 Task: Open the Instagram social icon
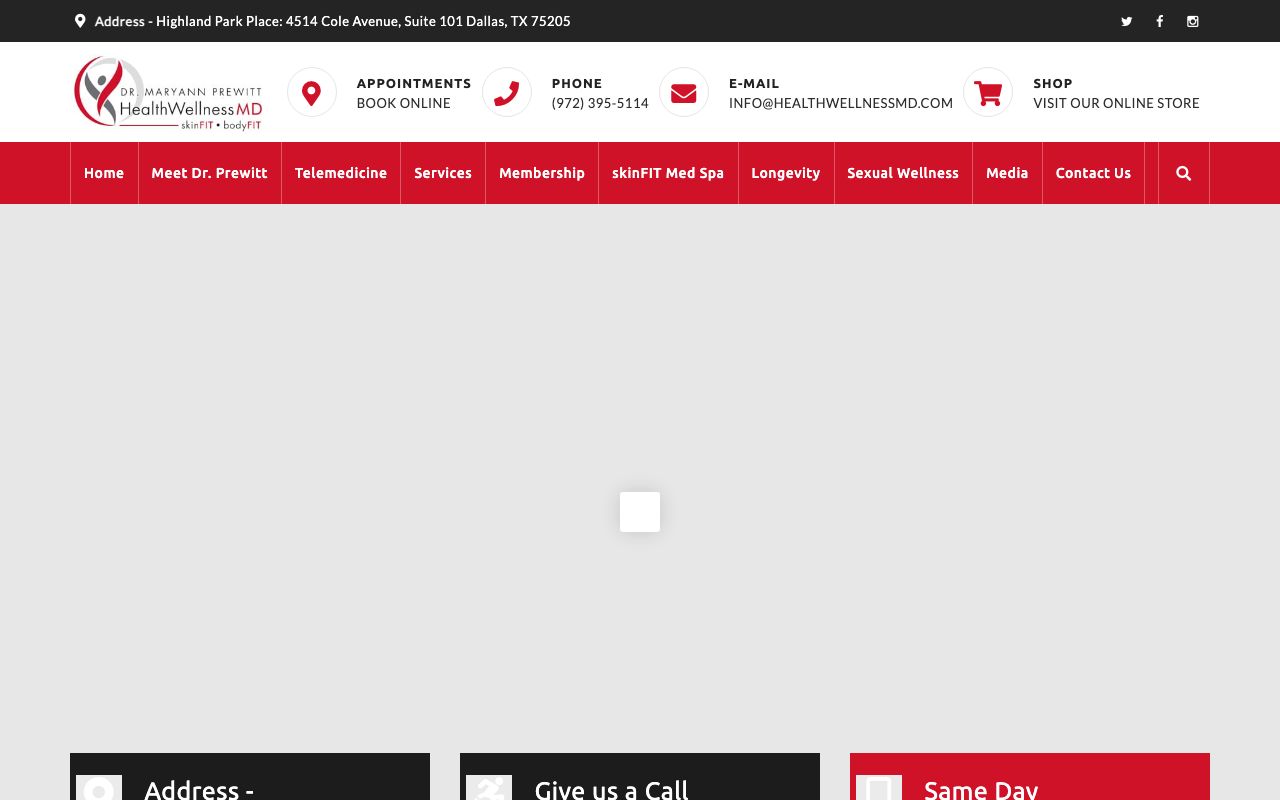coord(1192,21)
